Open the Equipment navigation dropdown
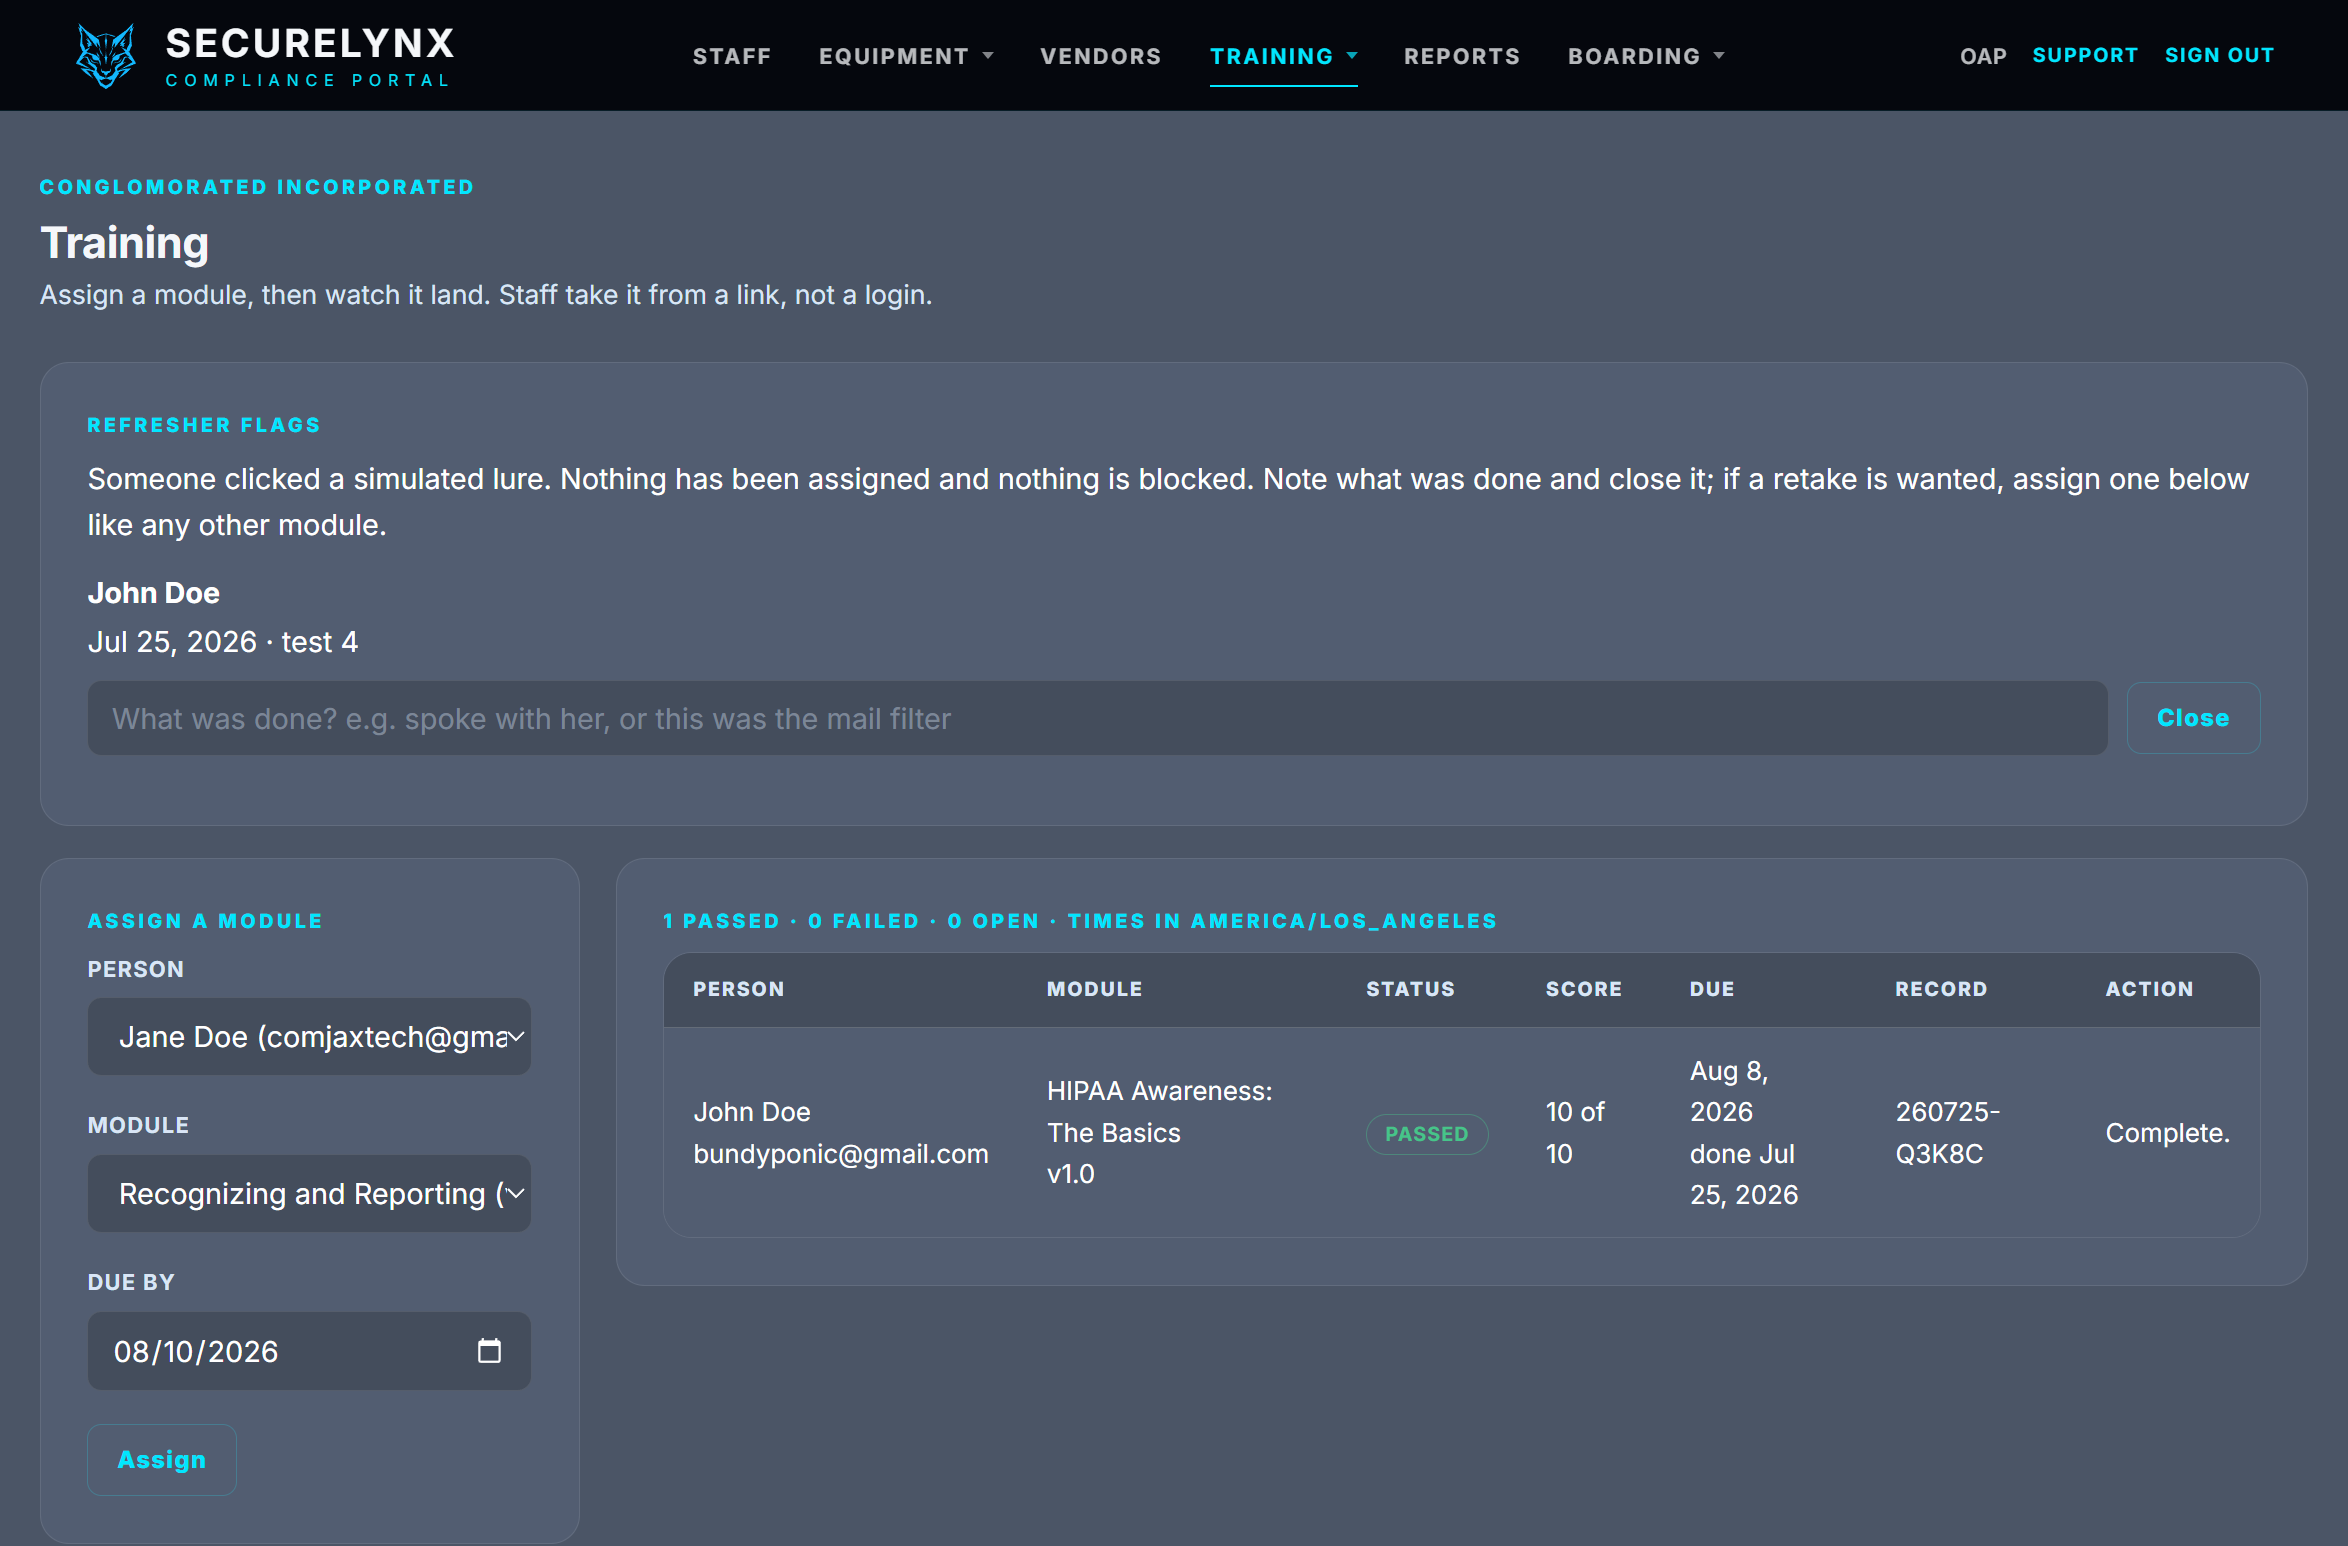The image size is (2348, 1546). [x=905, y=56]
